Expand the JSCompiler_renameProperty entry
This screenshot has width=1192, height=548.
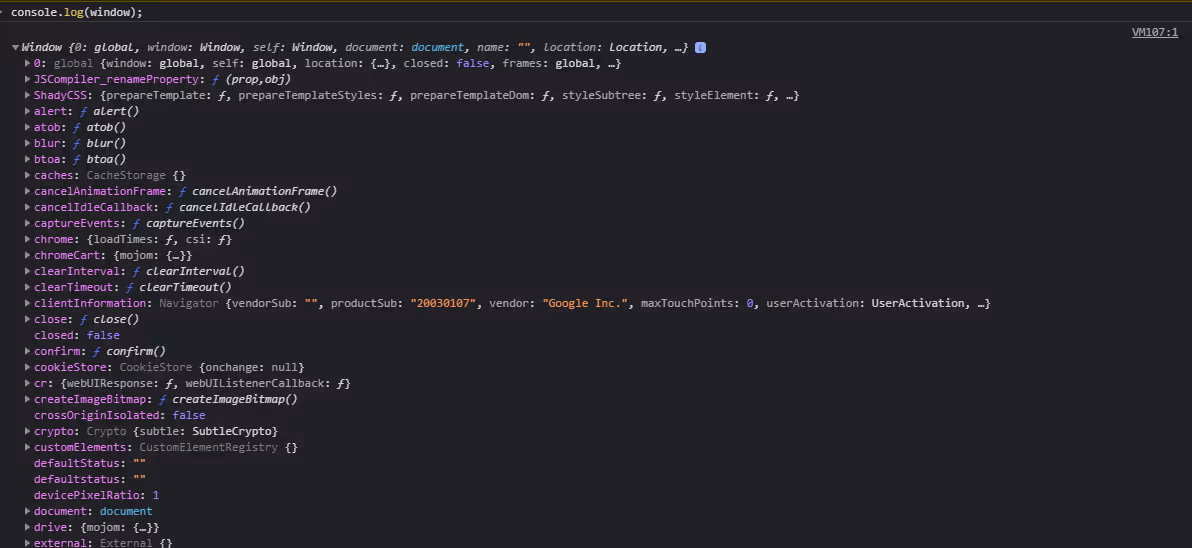click(27, 80)
